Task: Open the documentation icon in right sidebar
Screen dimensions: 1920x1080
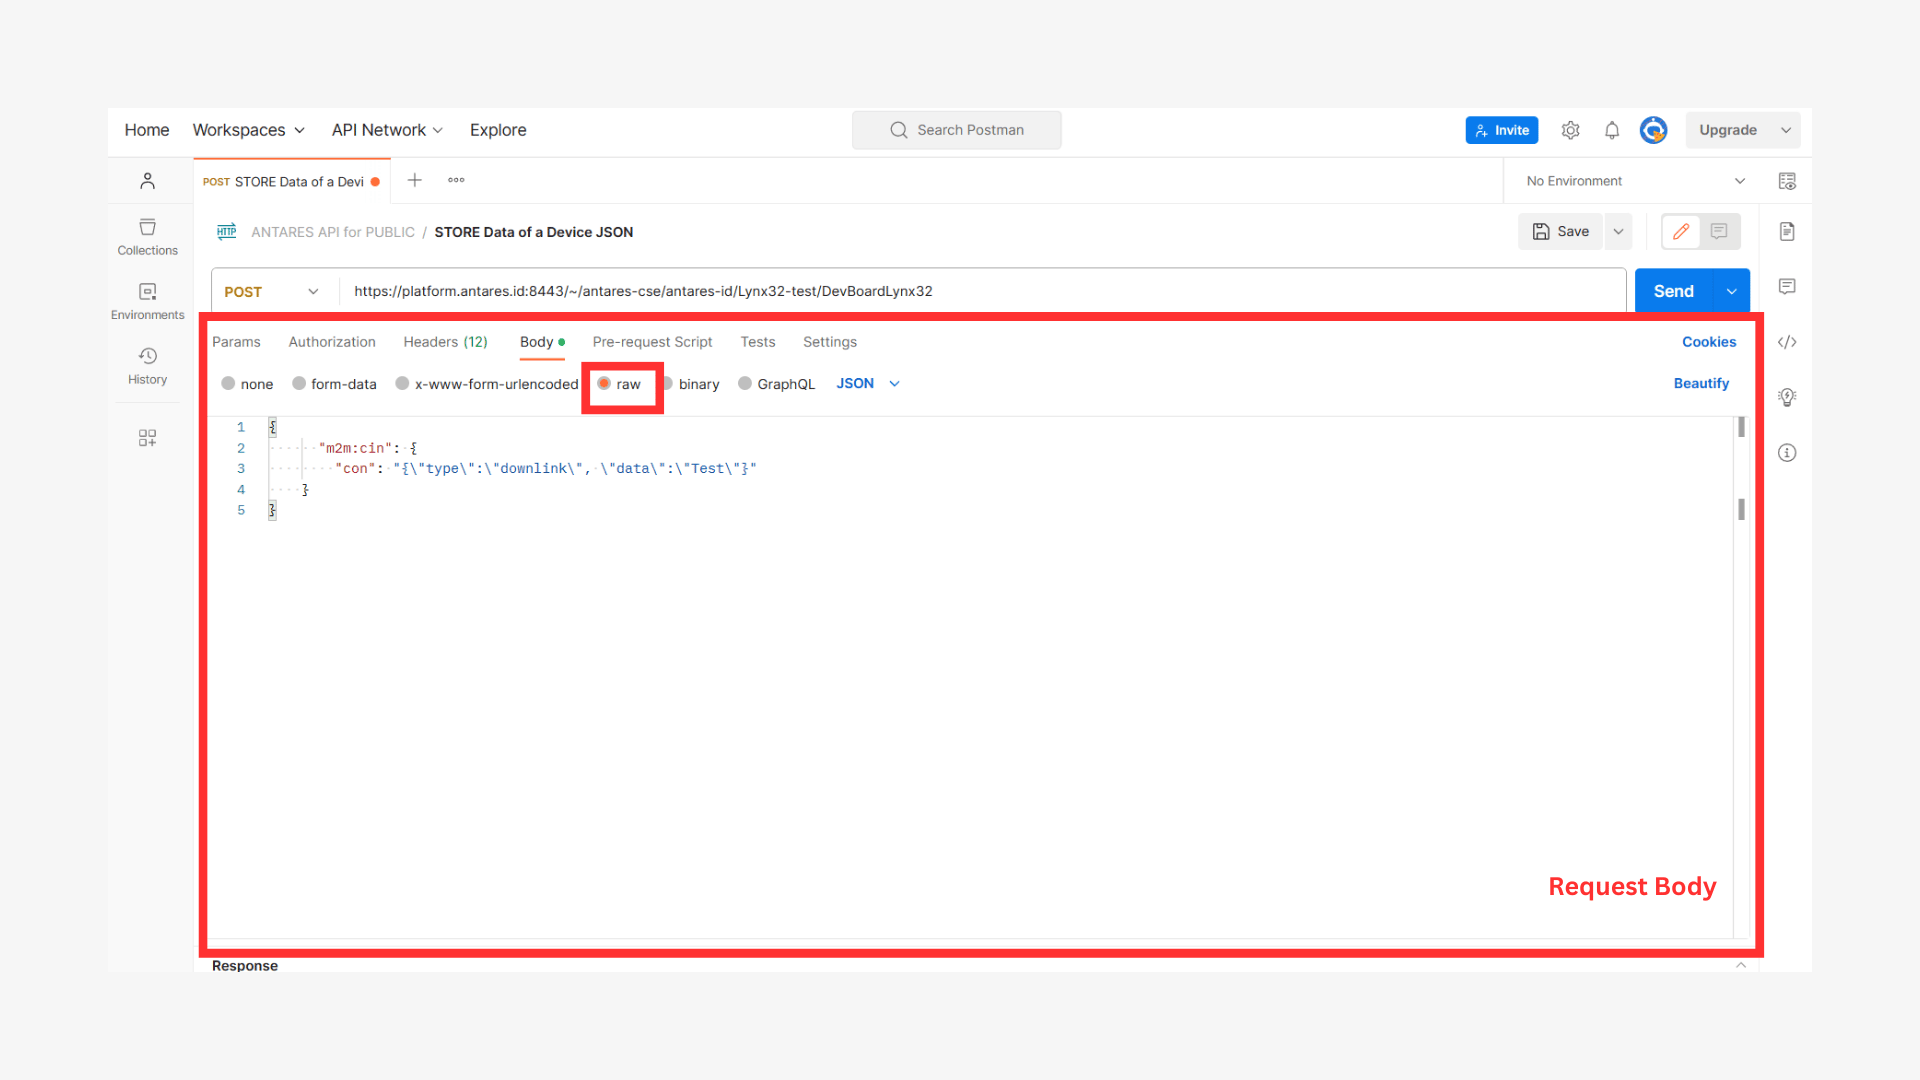Action: tap(1787, 232)
